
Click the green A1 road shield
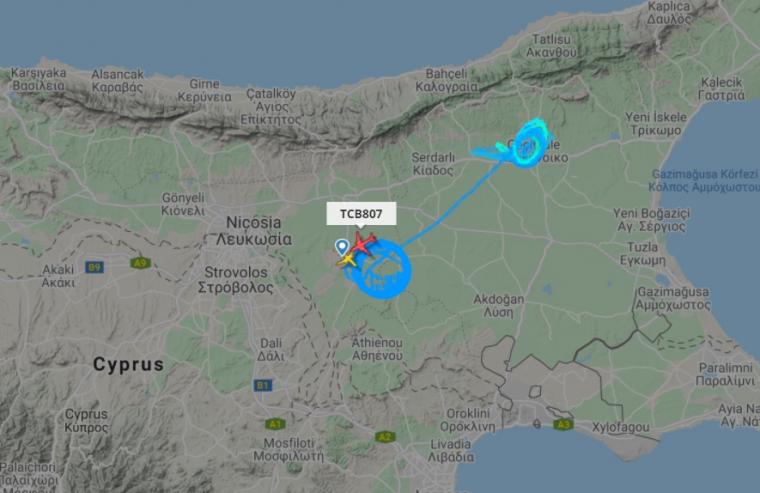[x=275, y=424]
